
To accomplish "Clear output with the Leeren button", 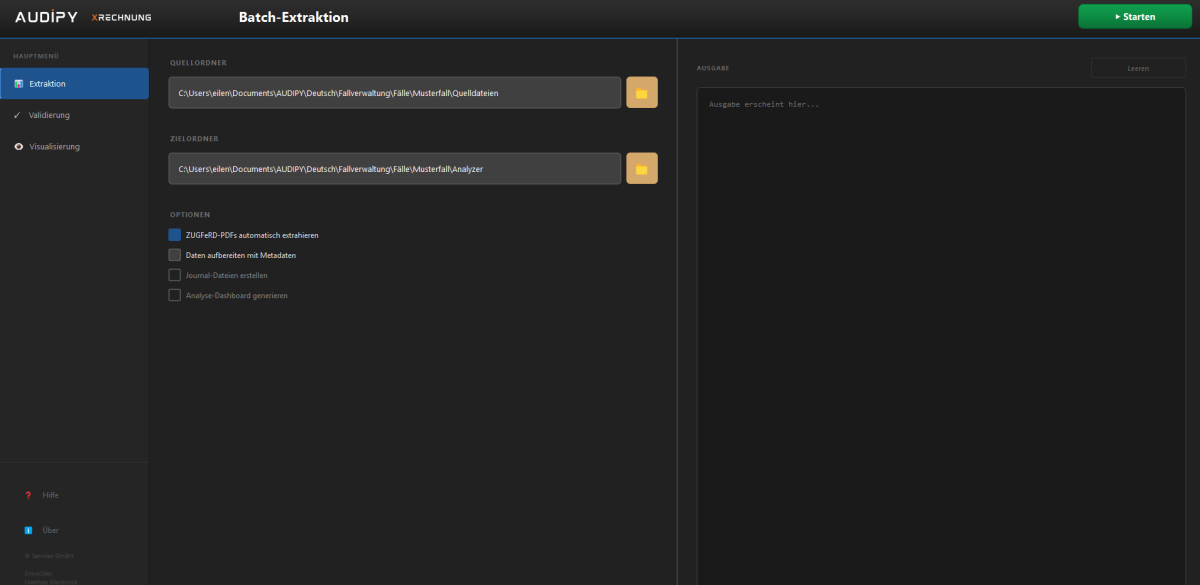I will tap(1138, 68).
